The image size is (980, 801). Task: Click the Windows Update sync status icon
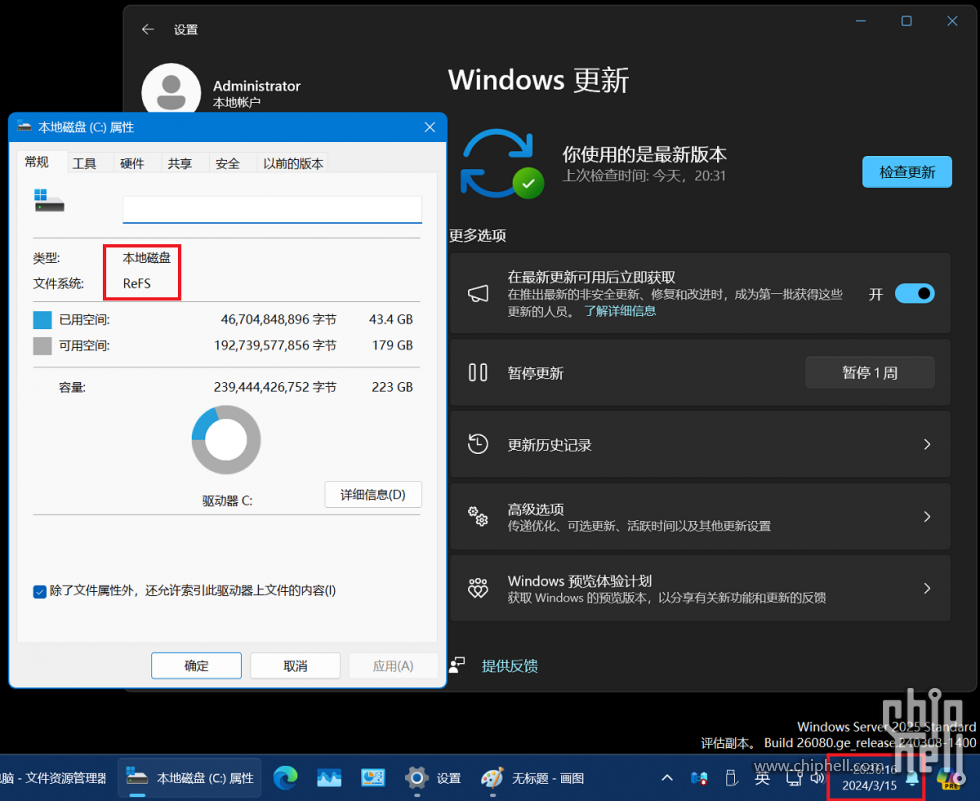coord(502,164)
